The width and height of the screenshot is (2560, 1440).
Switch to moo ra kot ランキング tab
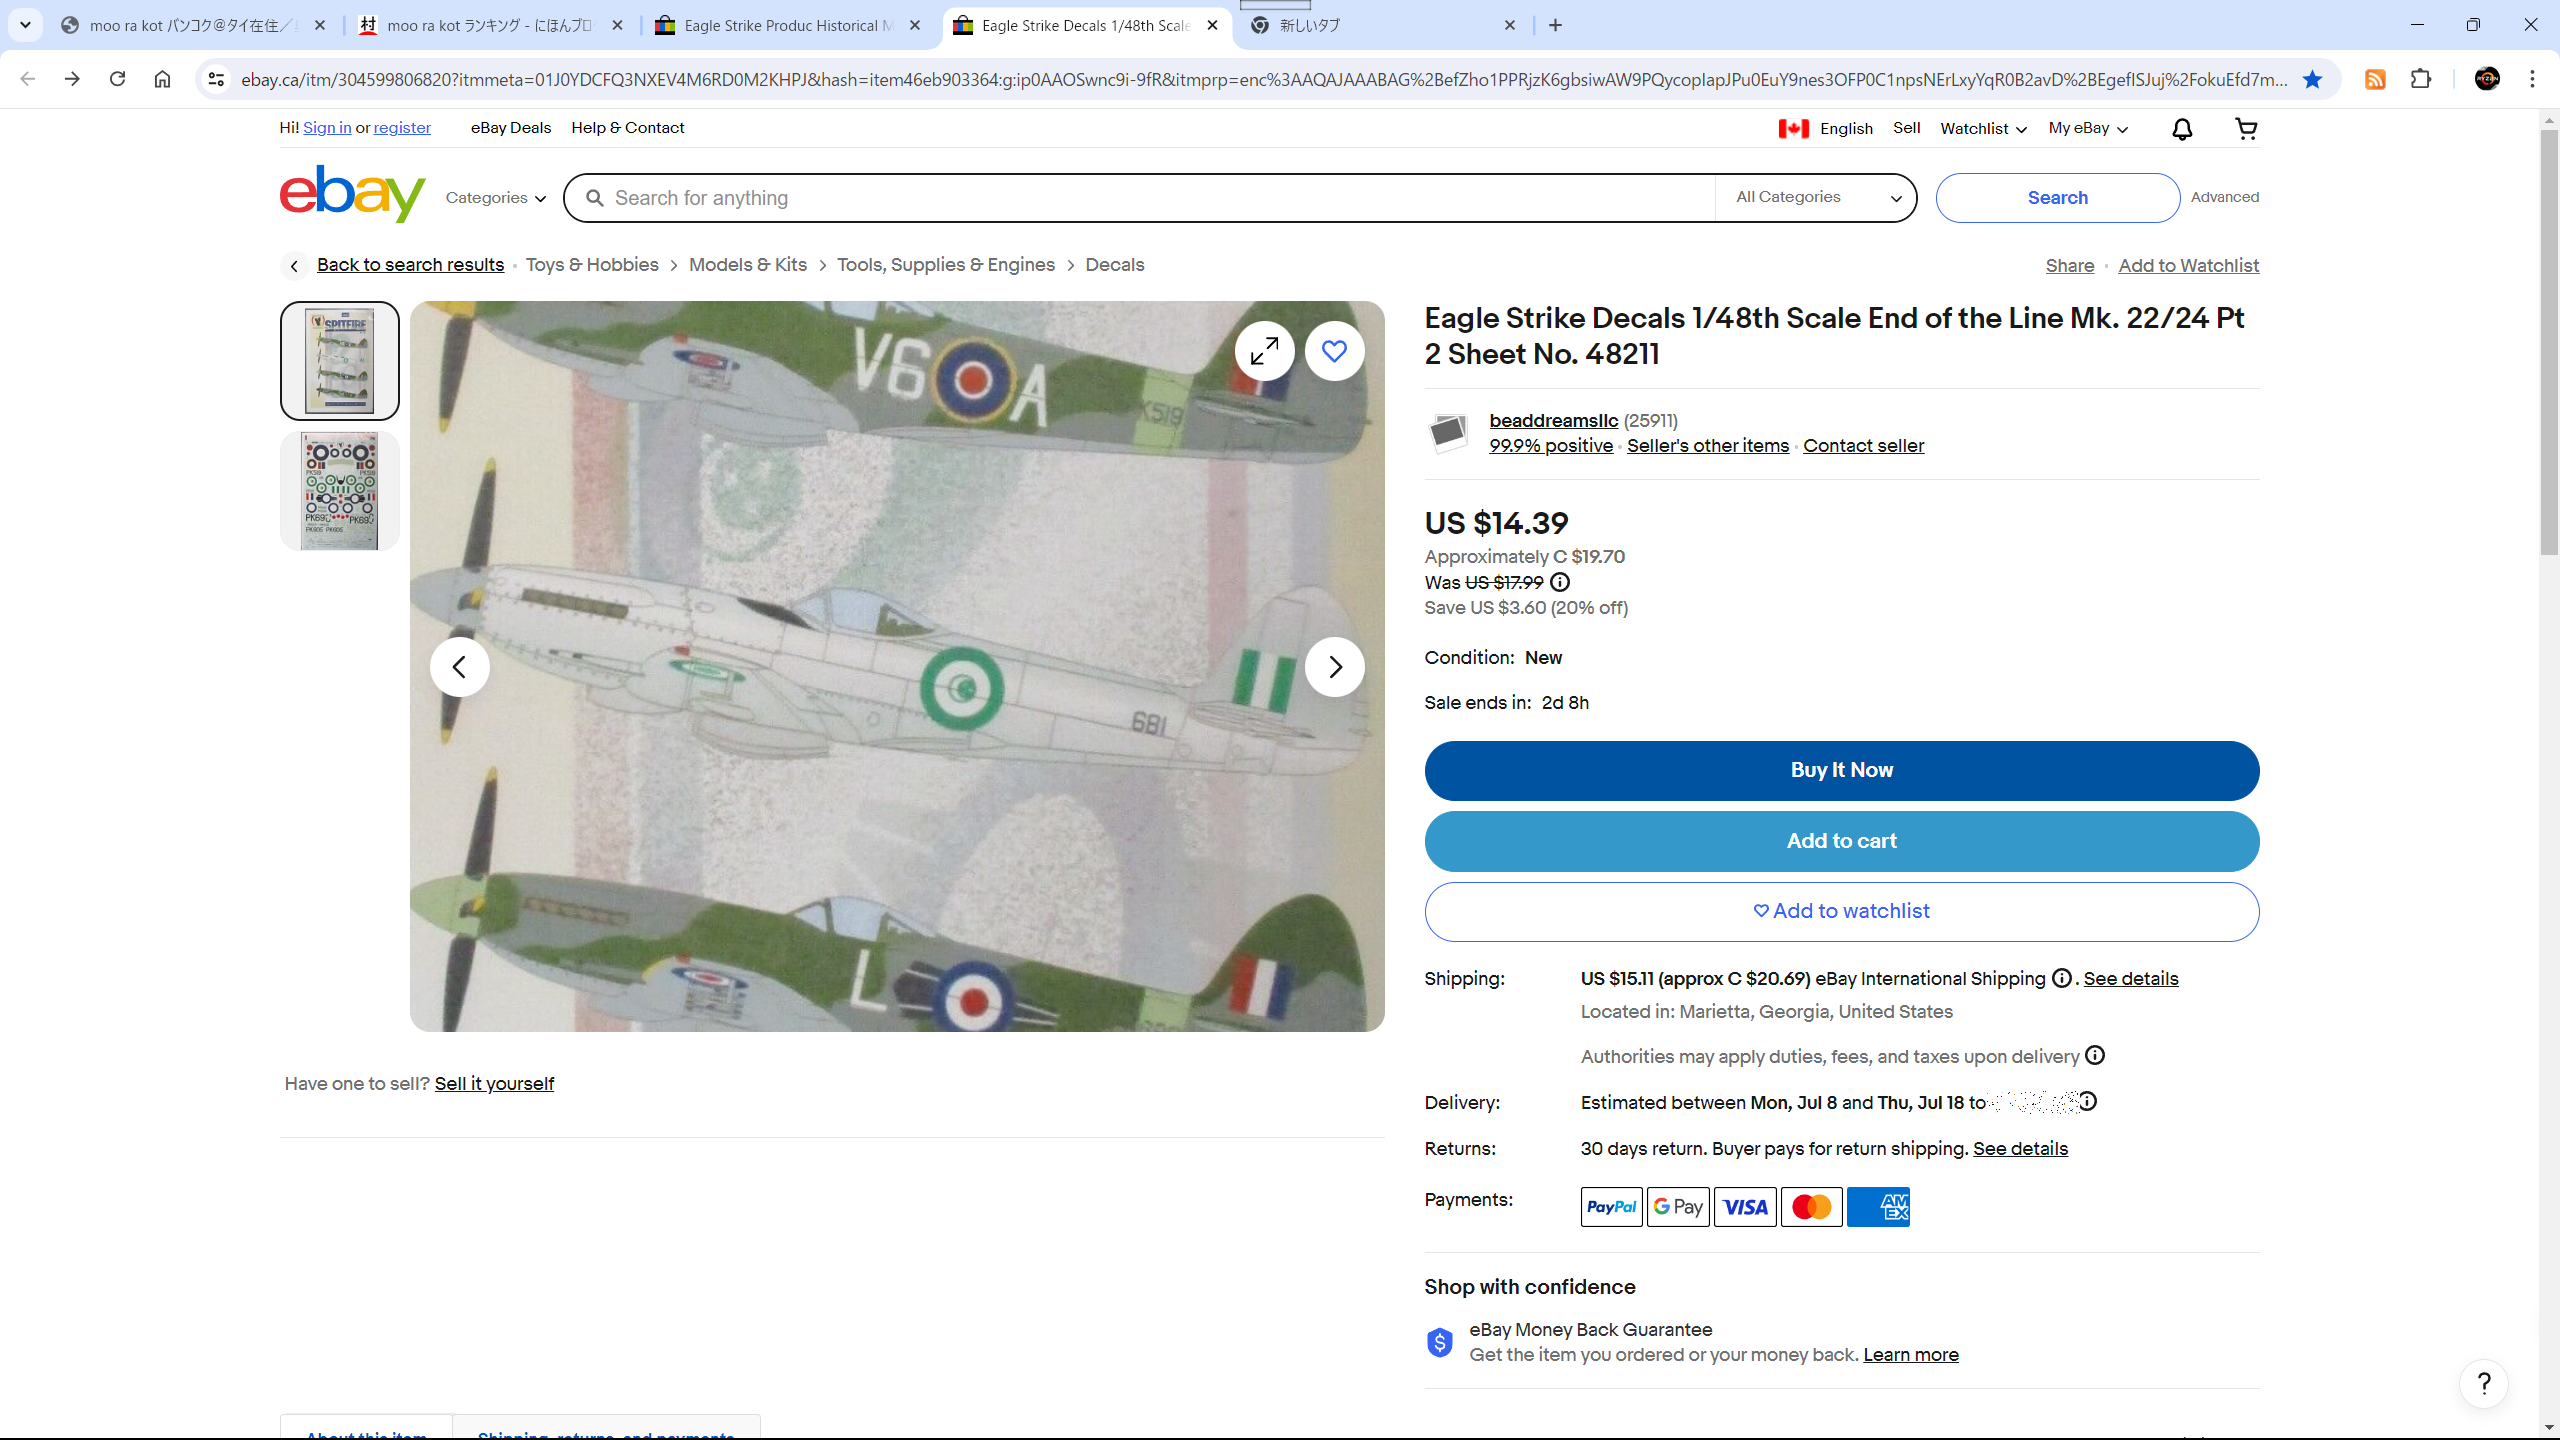click(x=491, y=26)
